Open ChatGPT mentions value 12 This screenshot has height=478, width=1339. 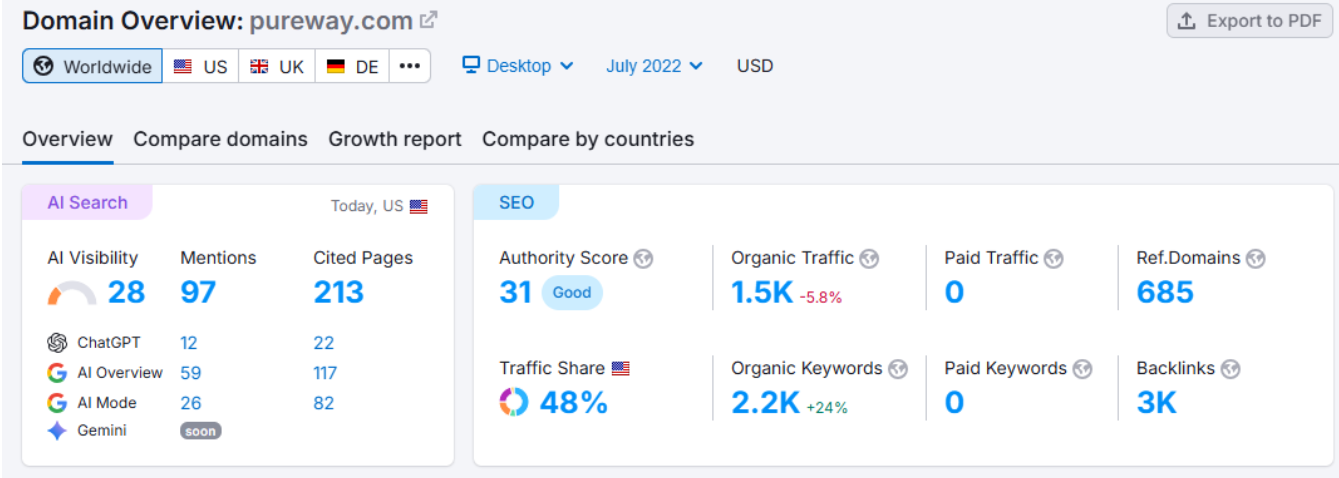click(x=189, y=343)
